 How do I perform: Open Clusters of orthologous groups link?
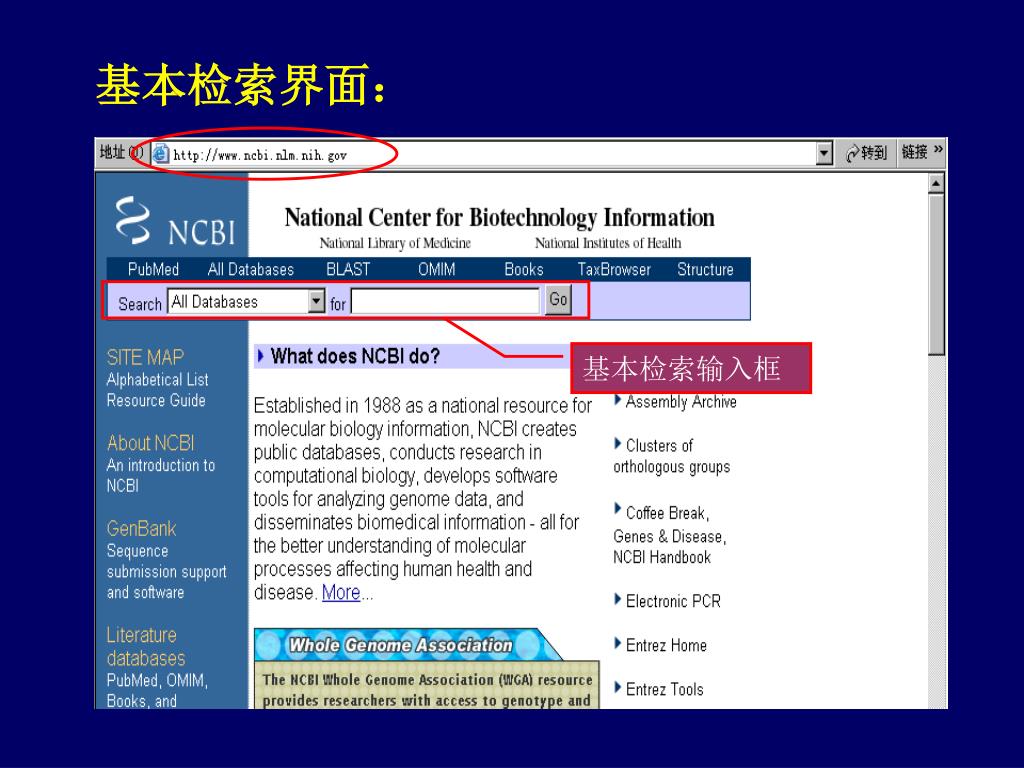pos(671,456)
